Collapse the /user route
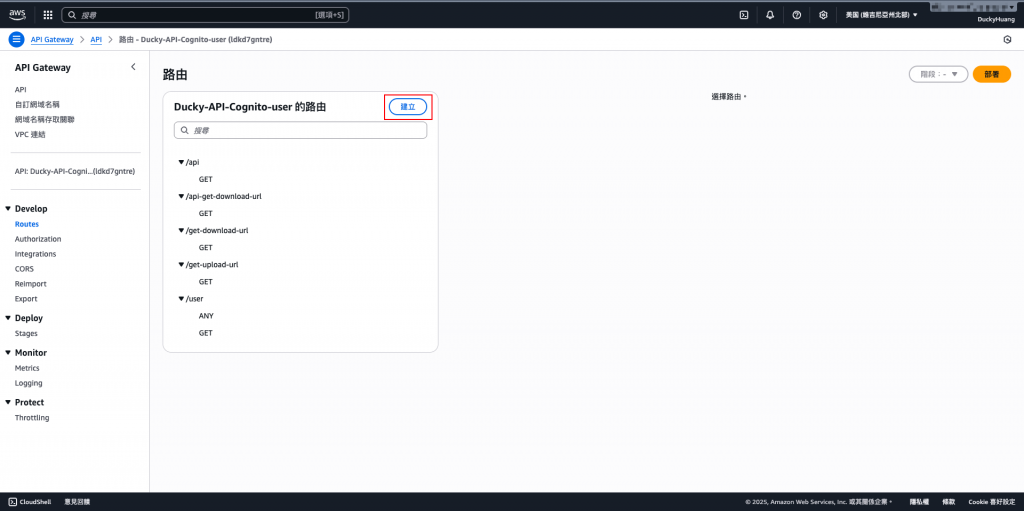Viewport: 1024px width, 511px height. pyautogui.click(x=182, y=299)
